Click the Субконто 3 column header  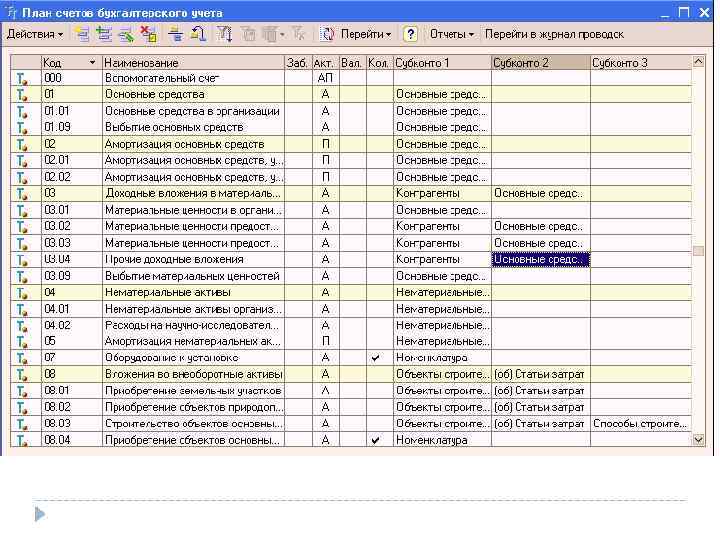pos(641,62)
